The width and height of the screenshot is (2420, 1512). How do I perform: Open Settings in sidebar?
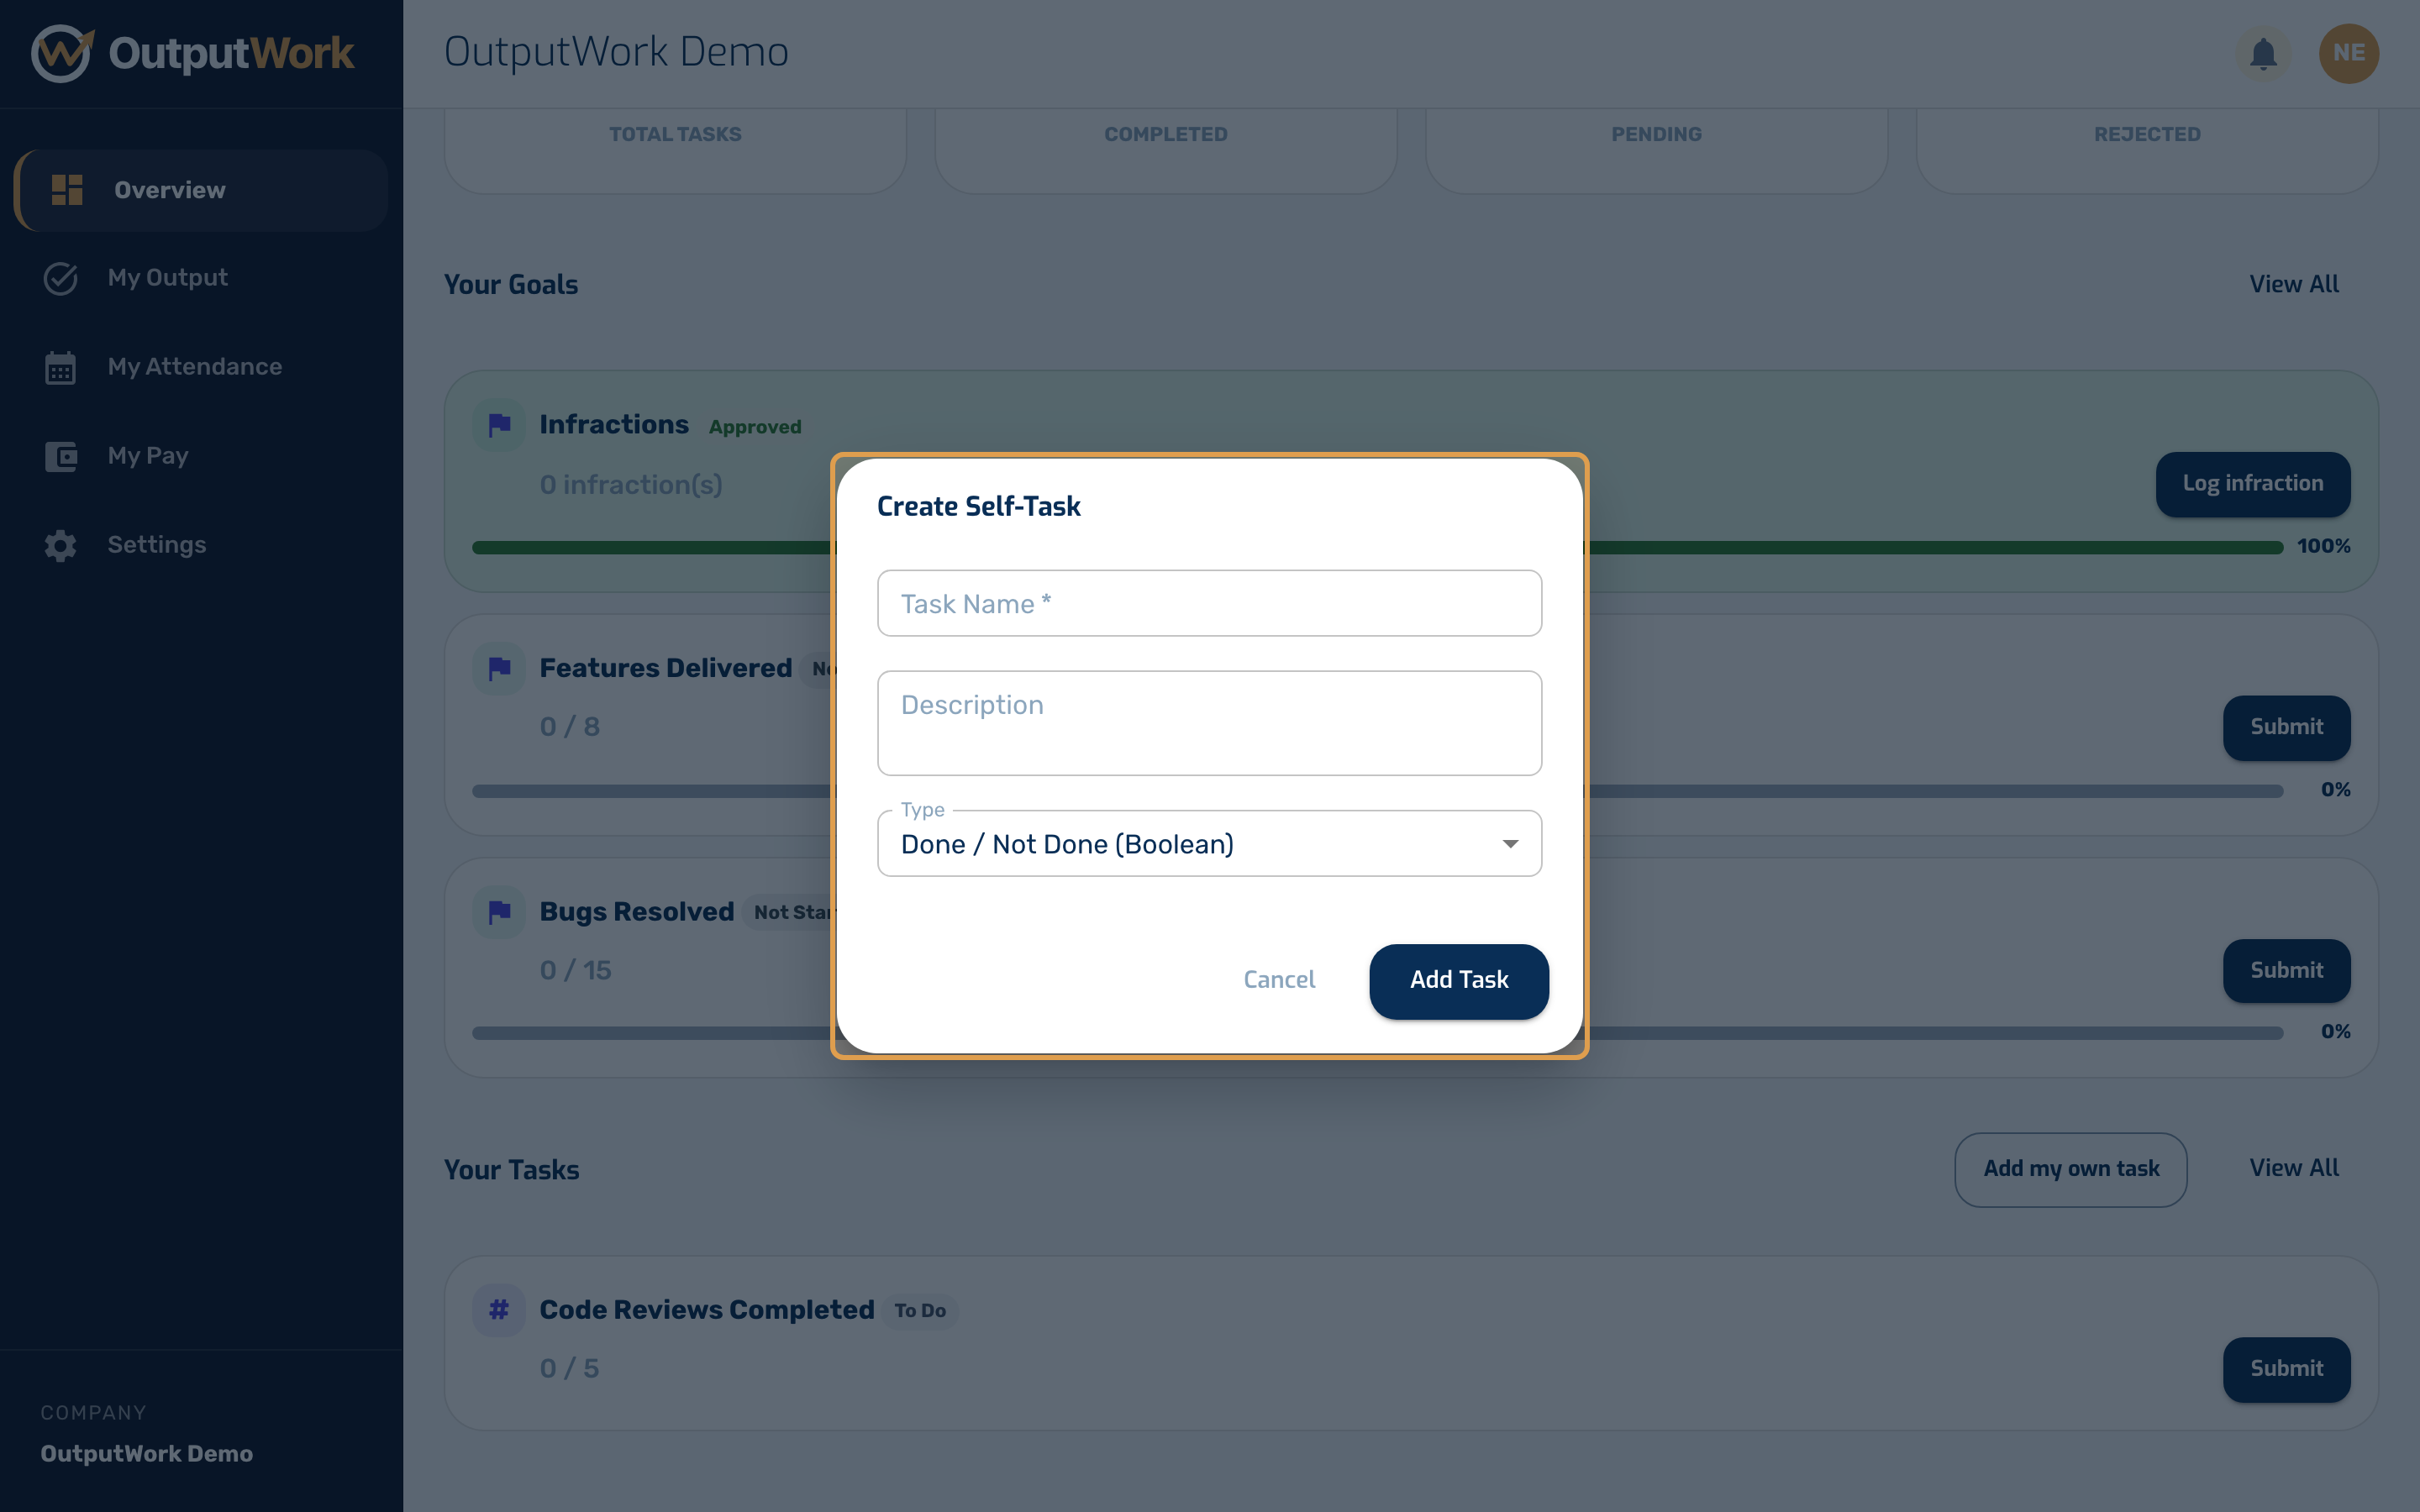pos(201,545)
